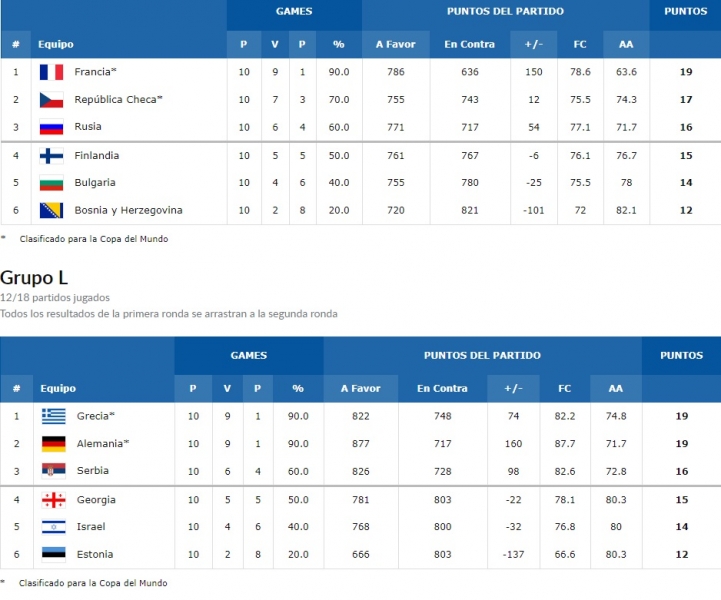Click the Russia flag icon
Screen dimensions: 721x600
52,127
